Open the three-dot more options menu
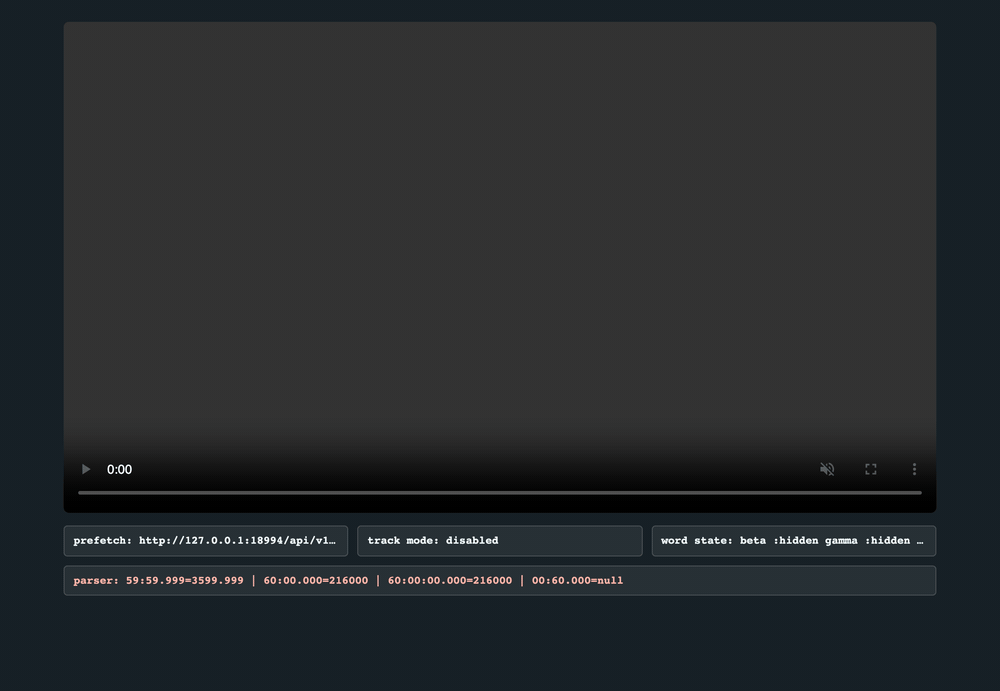The height and width of the screenshot is (691, 1000). coord(915,470)
